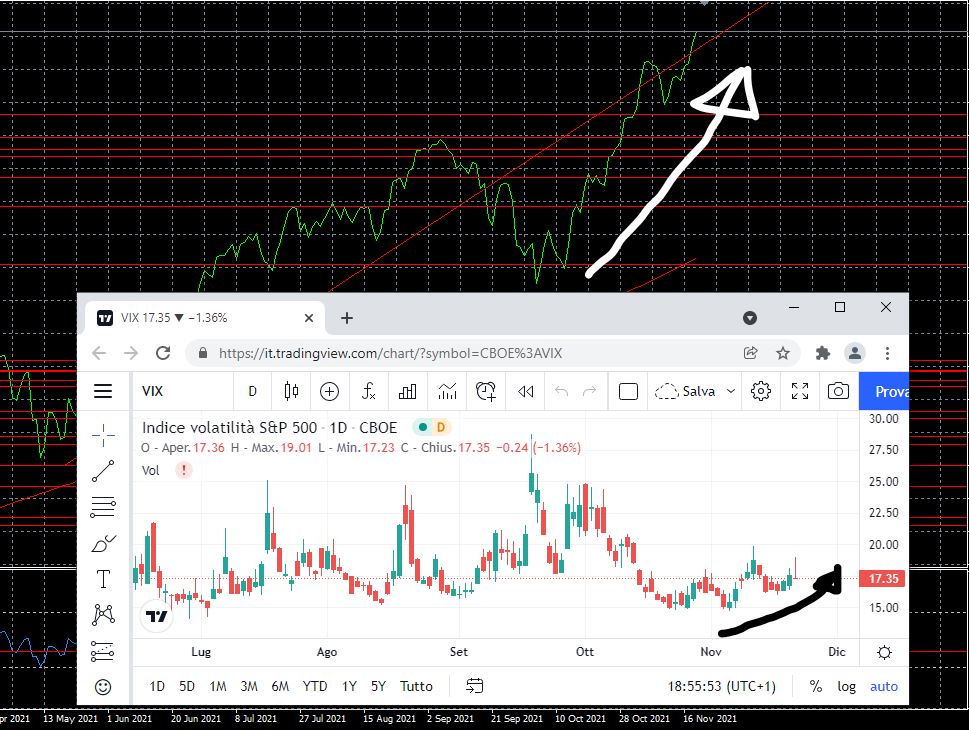
Task: Change the D timeframe interval
Action: [x=252, y=391]
